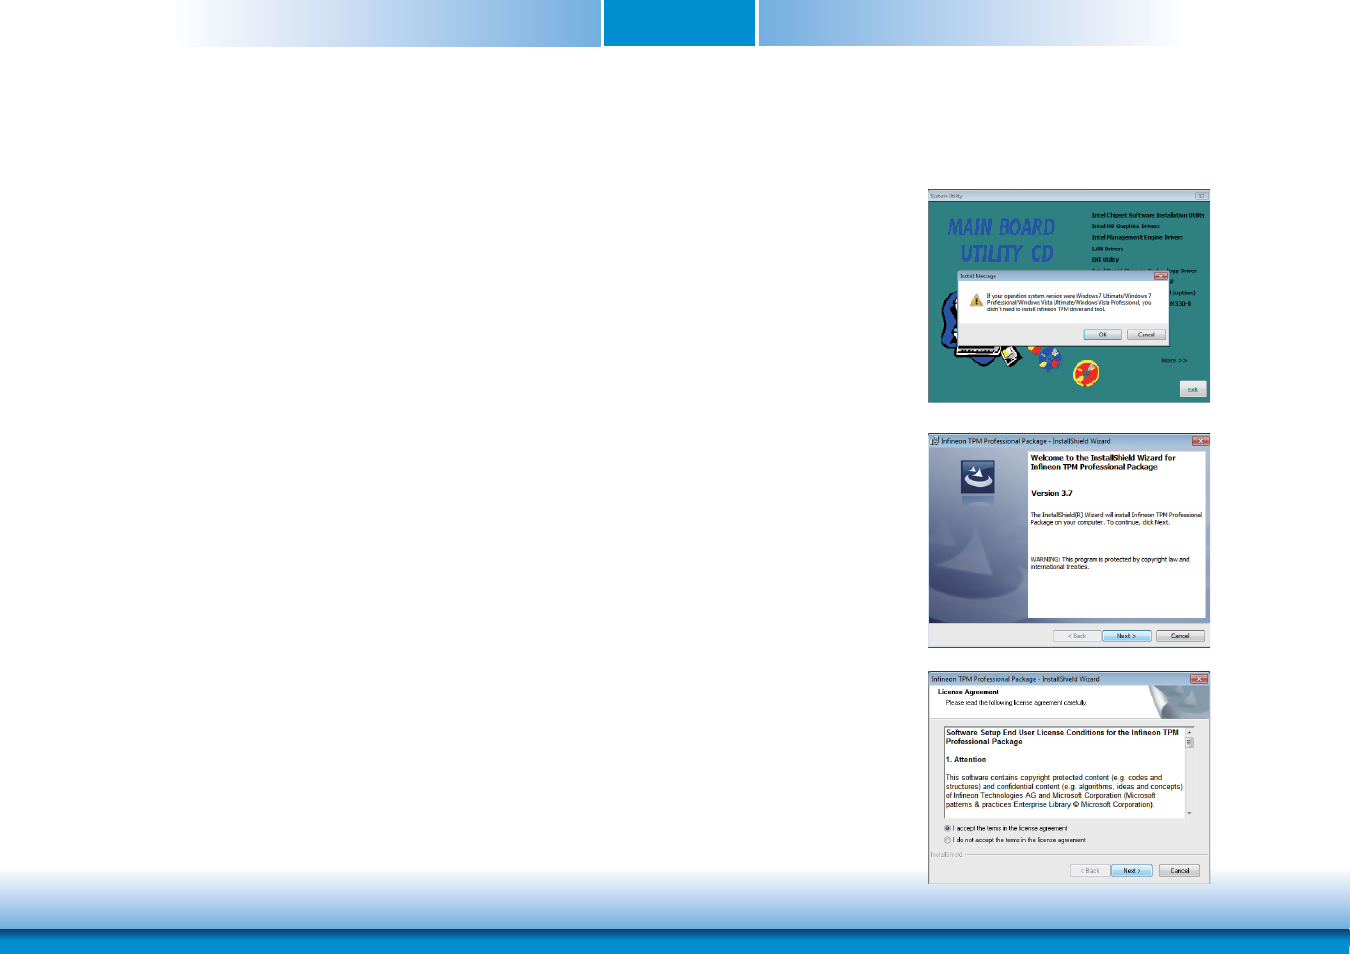Screen dimensions: 1350x954
Task: Click the InstallShield logo icon in Welcome window
Action: pyautogui.click(x=978, y=477)
